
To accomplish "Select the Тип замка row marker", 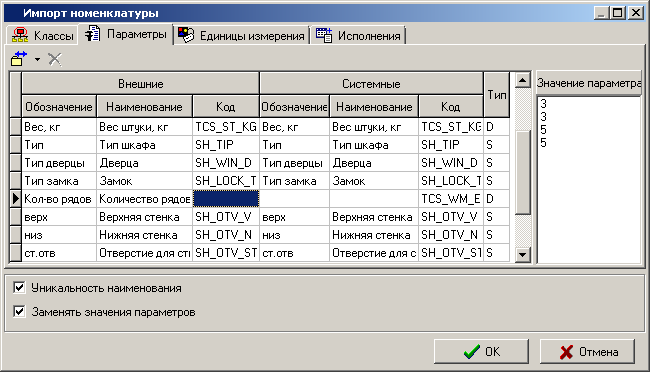I will pyautogui.click(x=15, y=181).
